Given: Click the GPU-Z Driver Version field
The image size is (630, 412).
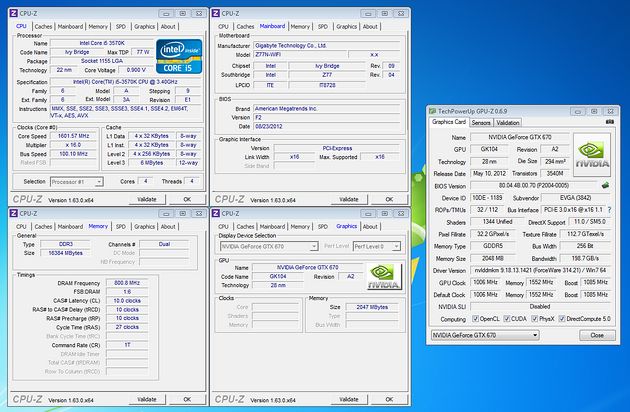Looking at the screenshot, I should click(540, 270).
